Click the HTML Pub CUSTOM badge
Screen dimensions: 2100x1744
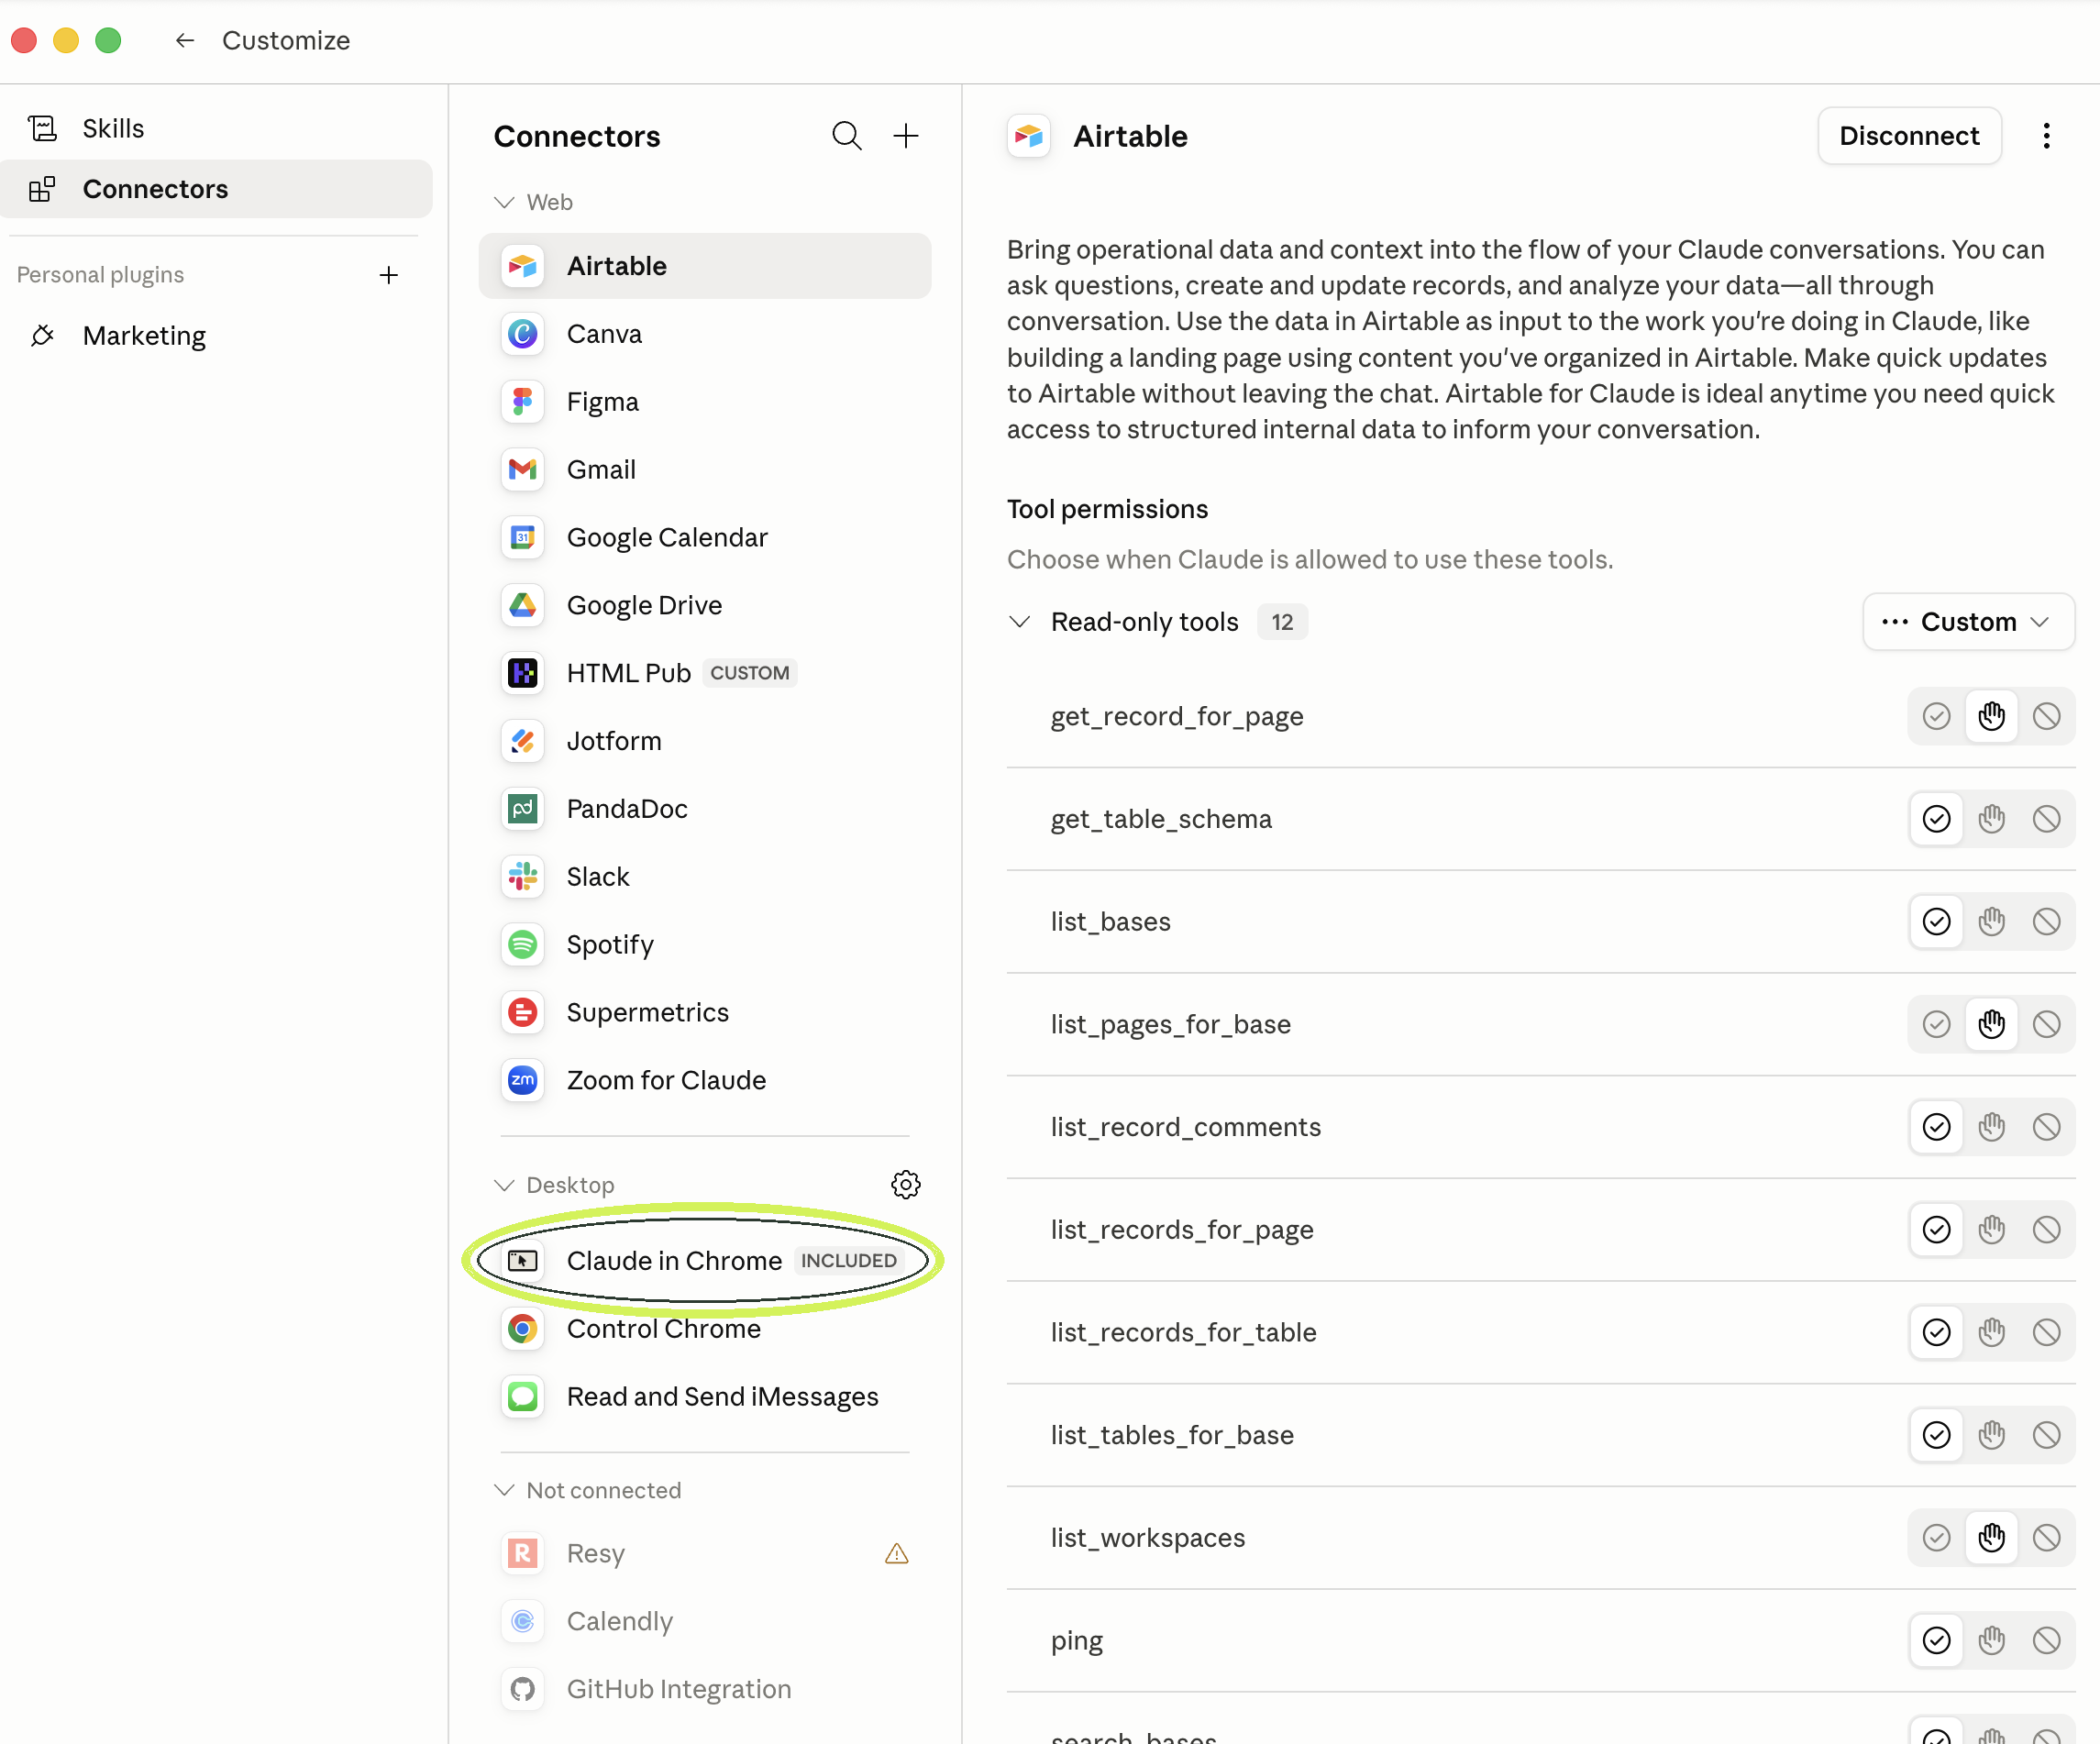[749, 673]
